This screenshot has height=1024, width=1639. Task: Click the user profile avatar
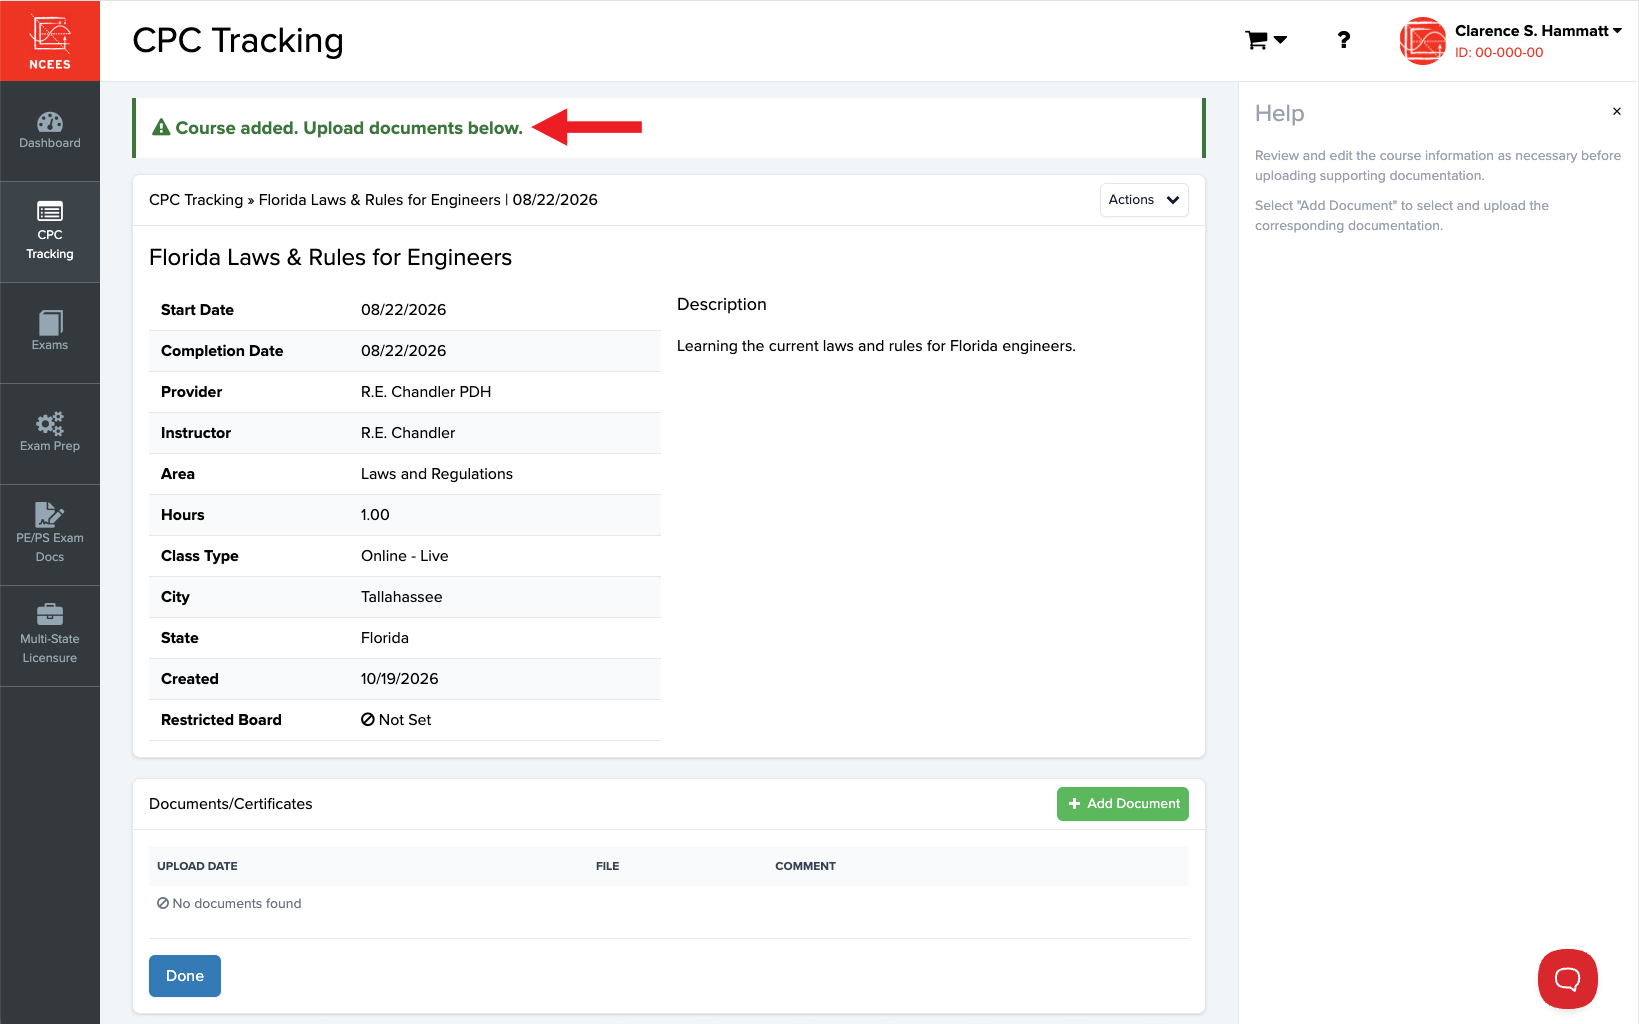[x=1422, y=41]
